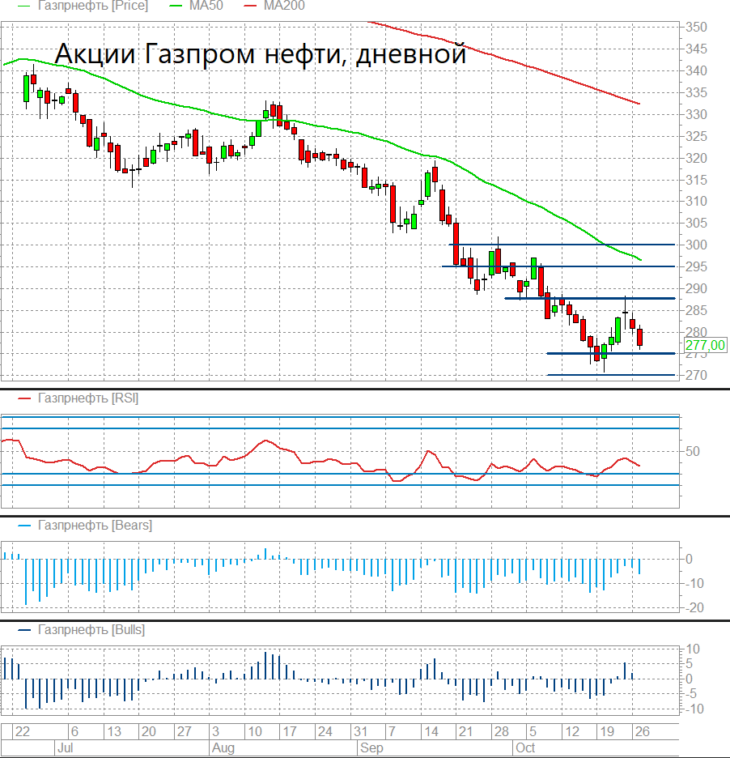Click the Oct month label on time axis
This screenshot has height=758, width=730.
(525, 748)
